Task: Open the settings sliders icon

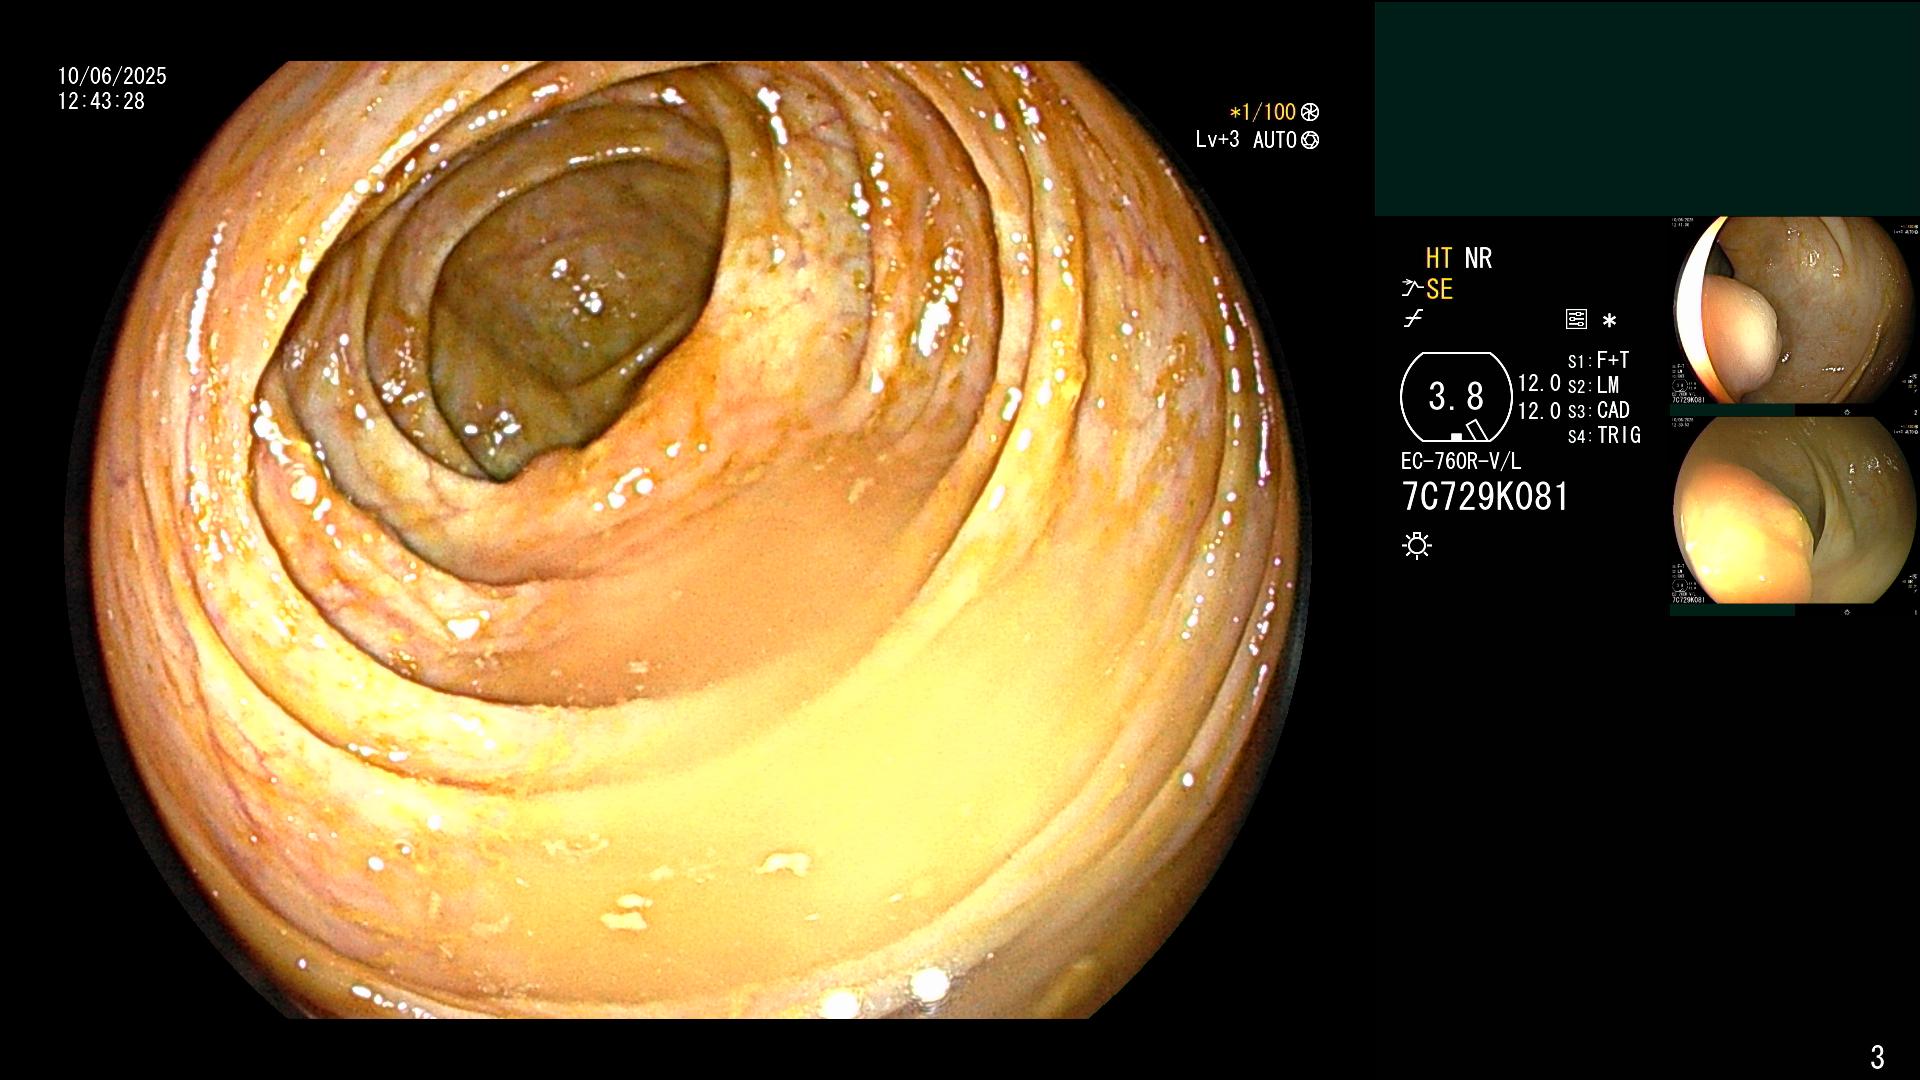Action: pyautogui.click(x=1576, y=320)
